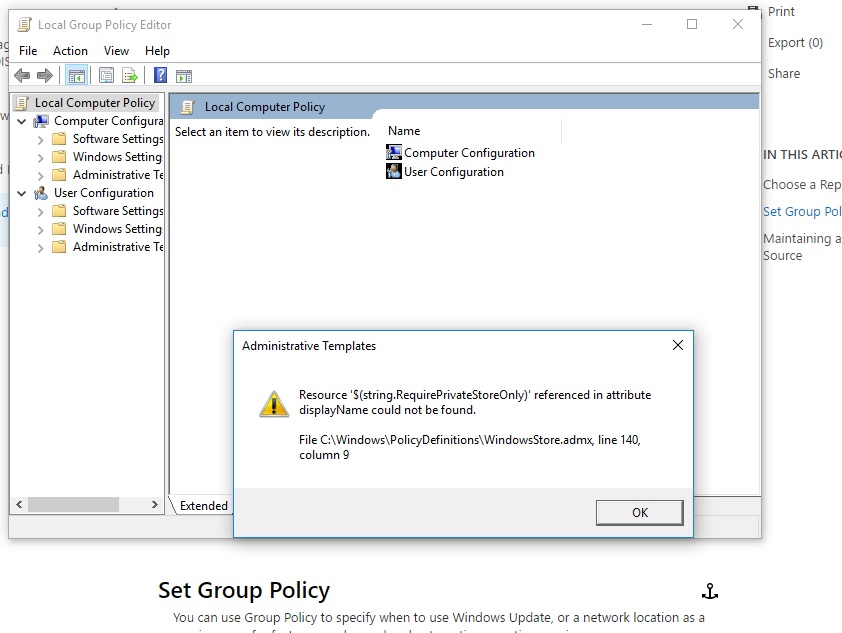842x633 pixels.
Task: Close the Local Group Policy Editor window
Action: pos(738,25)
